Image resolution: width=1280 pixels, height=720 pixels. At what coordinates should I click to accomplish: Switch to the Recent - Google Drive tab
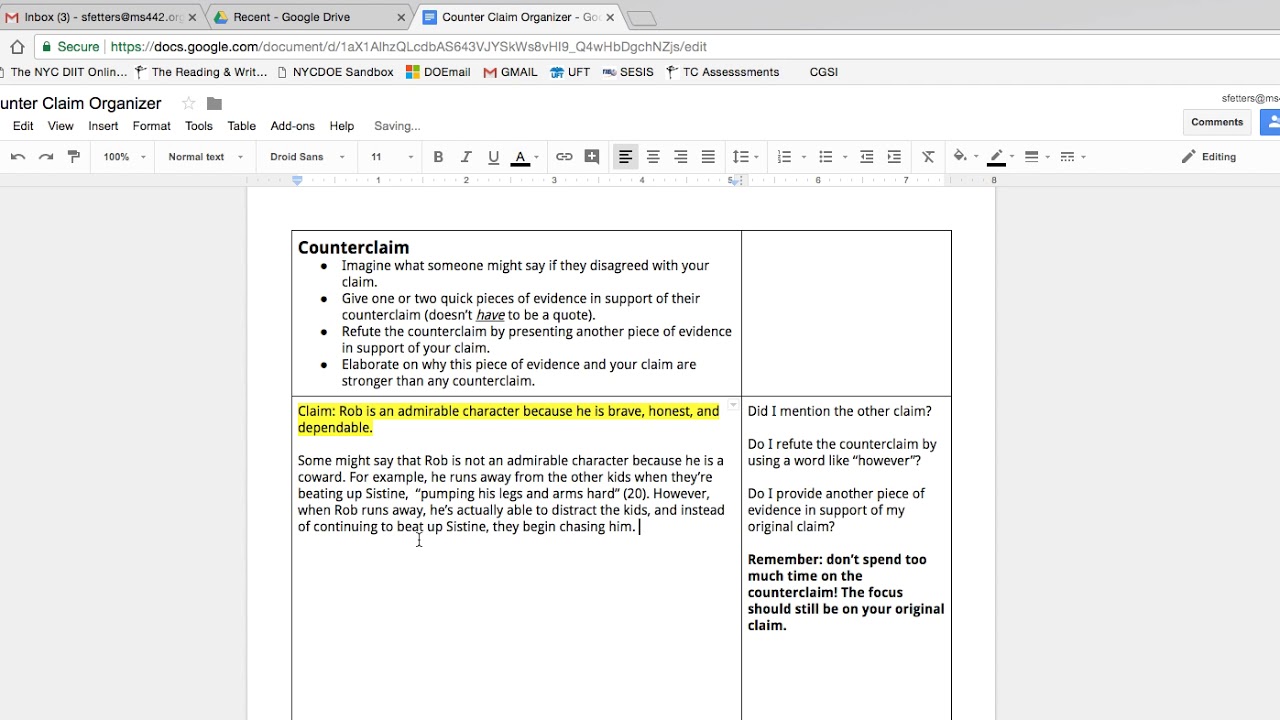click(x=308, y=17)
